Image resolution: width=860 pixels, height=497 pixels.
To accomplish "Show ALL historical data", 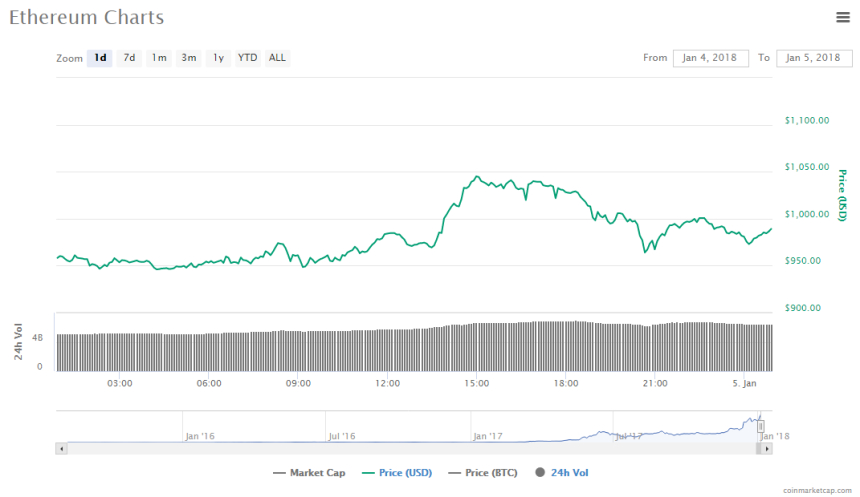I will [x=277, y=58].
